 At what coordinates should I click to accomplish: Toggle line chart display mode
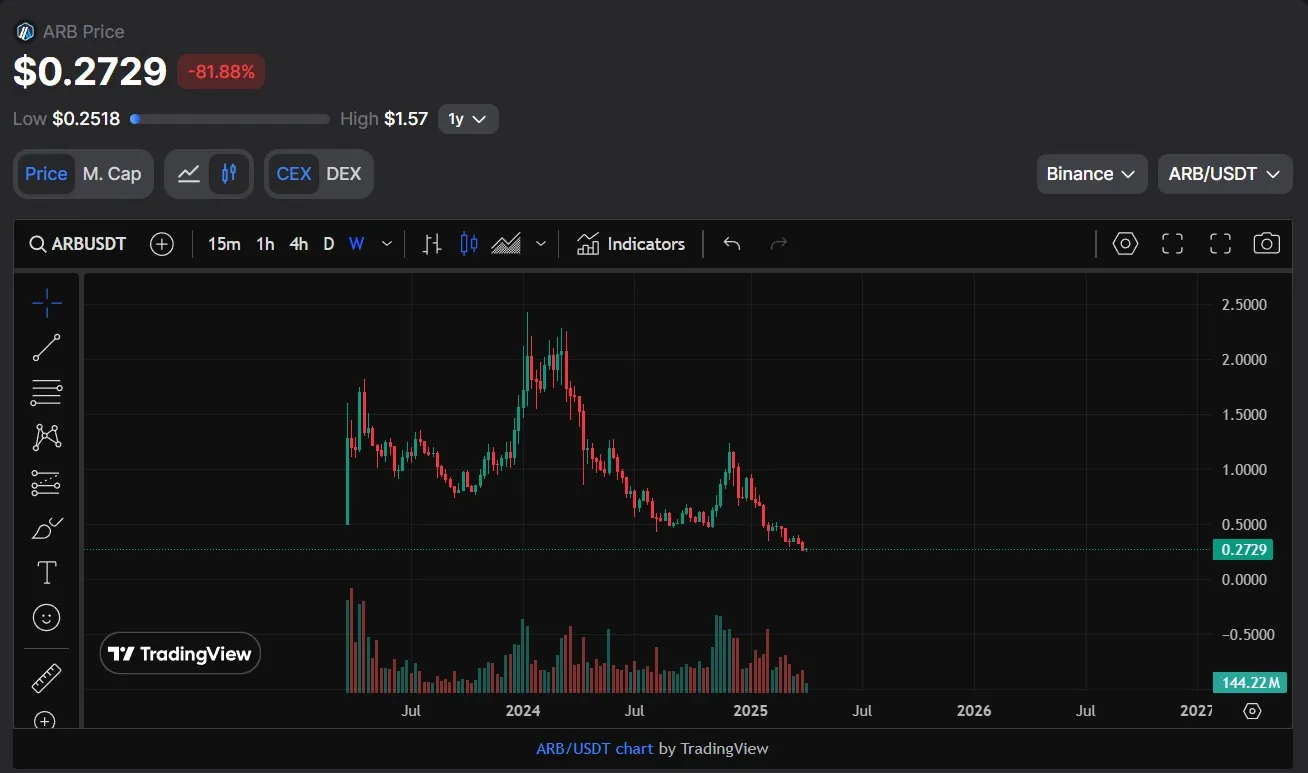point(188,174)
